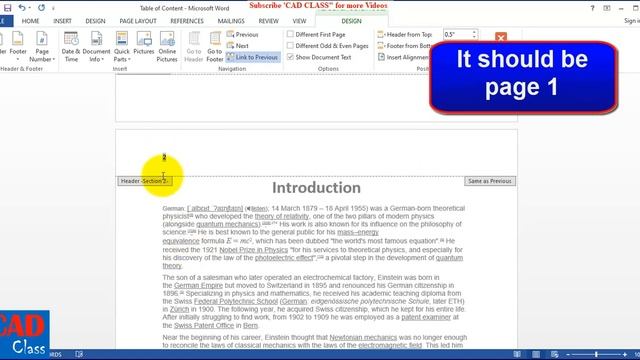Viewport: 640px width, 360px height.
Task: Open the Undo history dropdown arrow
Action: click(29, 8)
